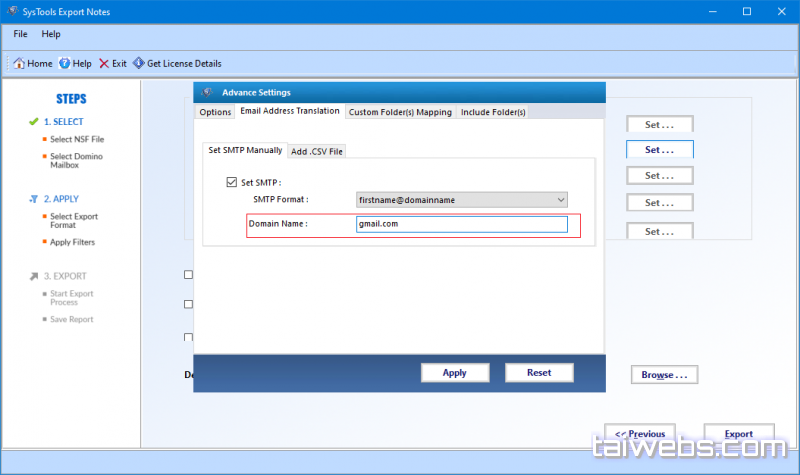Click the Apply button

455,372
